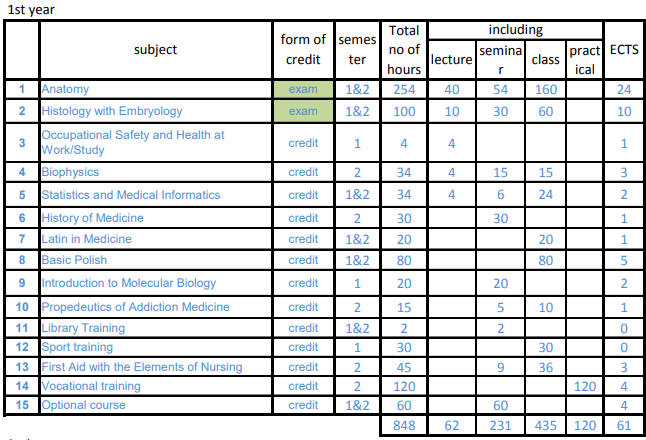The width and height of the screenshot is (646, 440).
Task: Choose the Basic Polish subject
Action: click(74, 260)
